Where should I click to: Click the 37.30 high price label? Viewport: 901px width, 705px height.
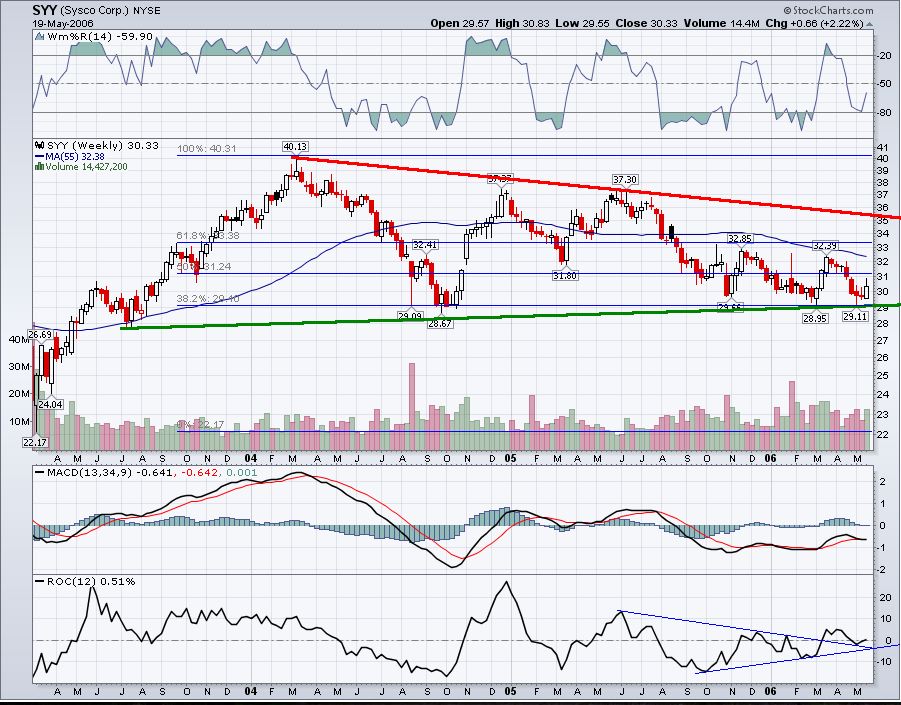coord(625,180)
